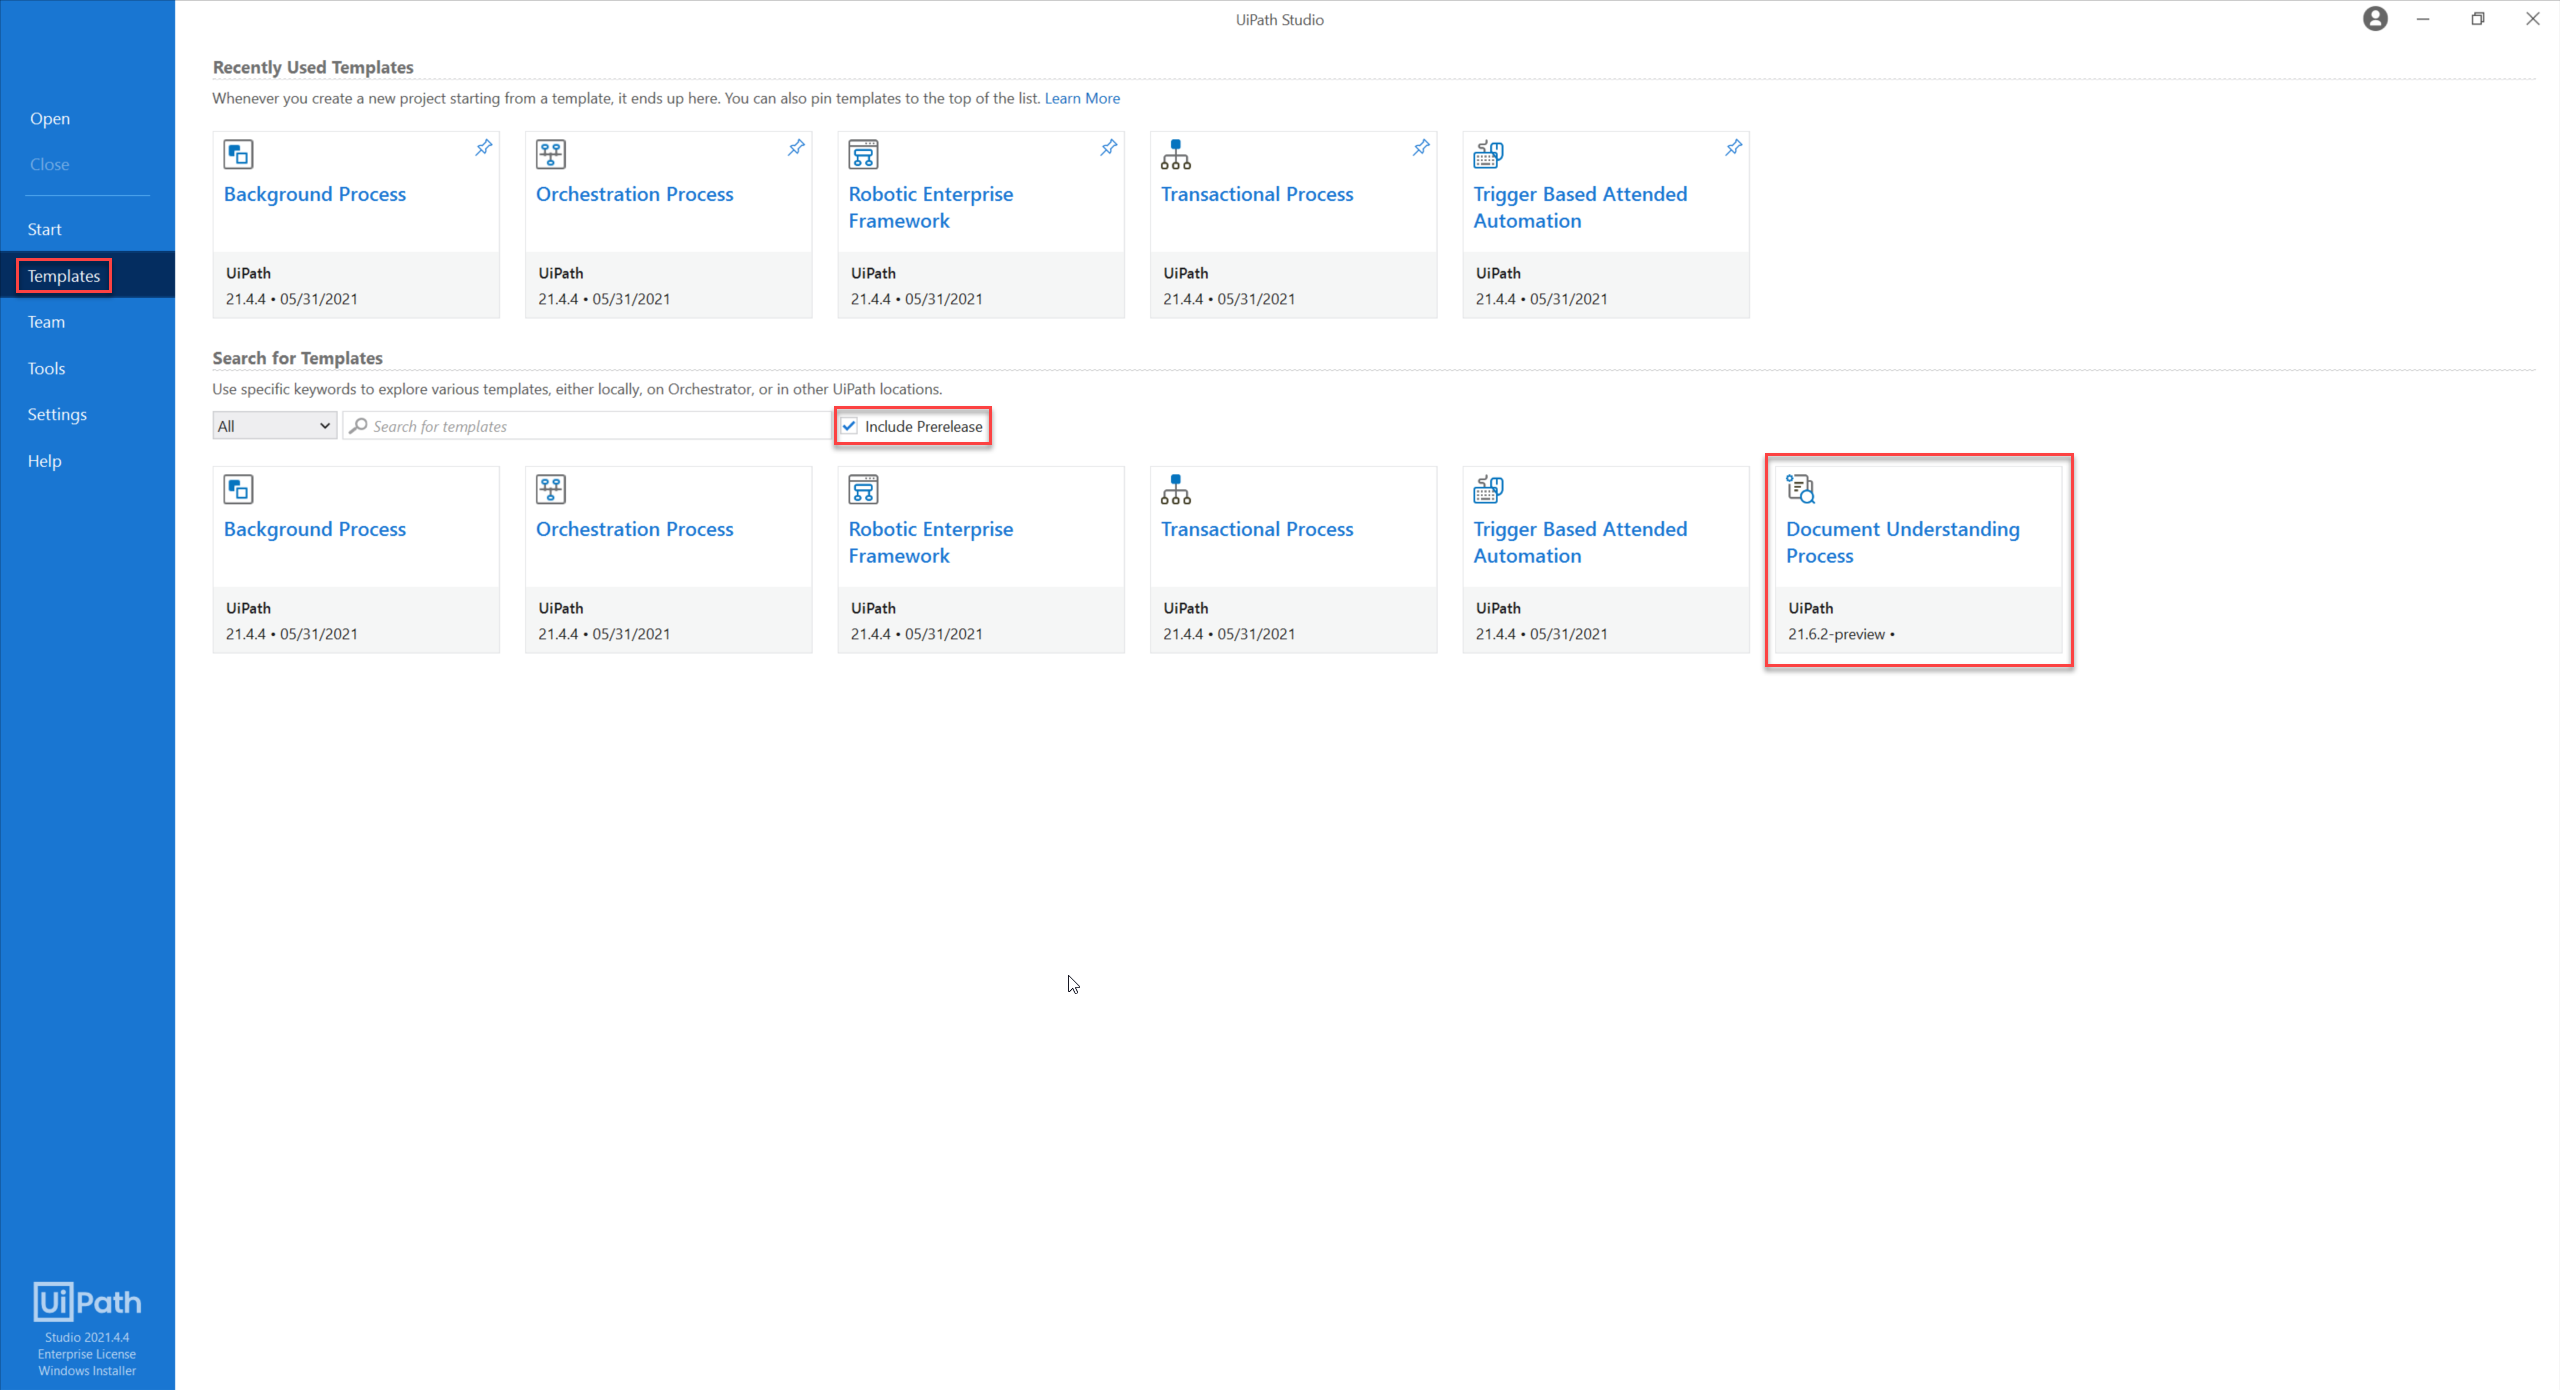Click the Robotic Enterprise Framework icon in search results
2560x1390 pixels.
pos(863,489)
